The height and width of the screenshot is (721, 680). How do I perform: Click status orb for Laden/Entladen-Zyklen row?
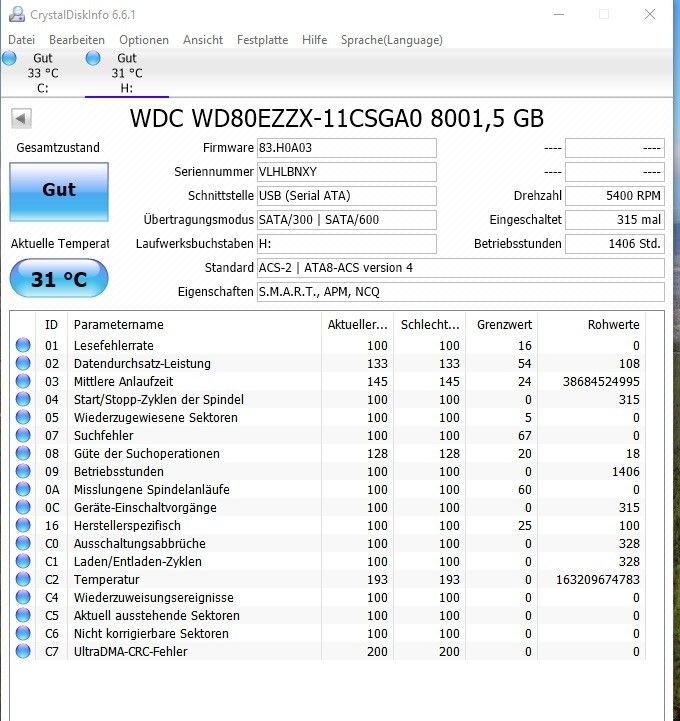click(23, 561)
